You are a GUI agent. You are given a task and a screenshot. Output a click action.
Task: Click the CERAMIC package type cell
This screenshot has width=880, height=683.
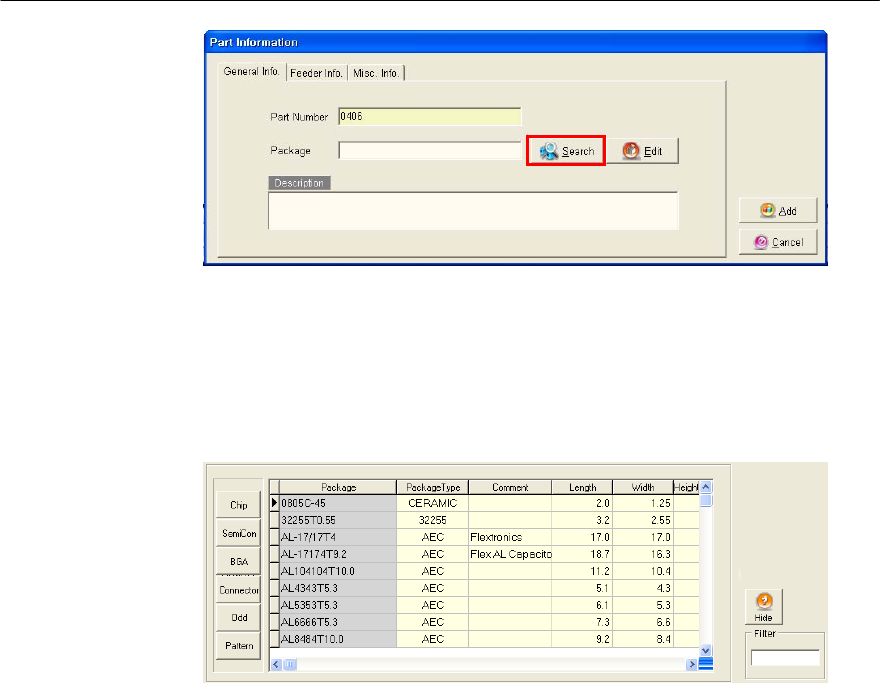pyautogui.click(x=433, y=503)
